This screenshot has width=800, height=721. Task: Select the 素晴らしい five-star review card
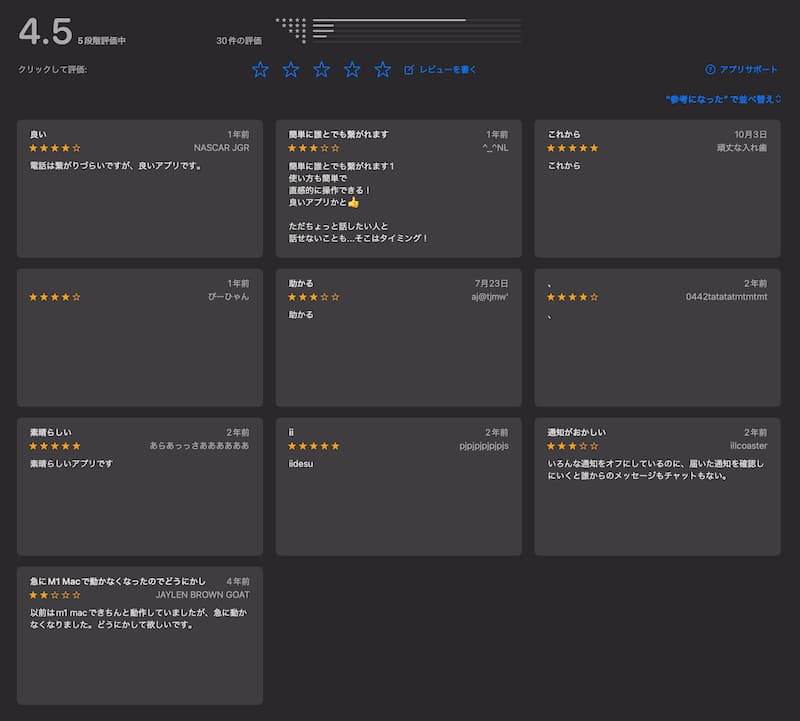click(140, 486)
